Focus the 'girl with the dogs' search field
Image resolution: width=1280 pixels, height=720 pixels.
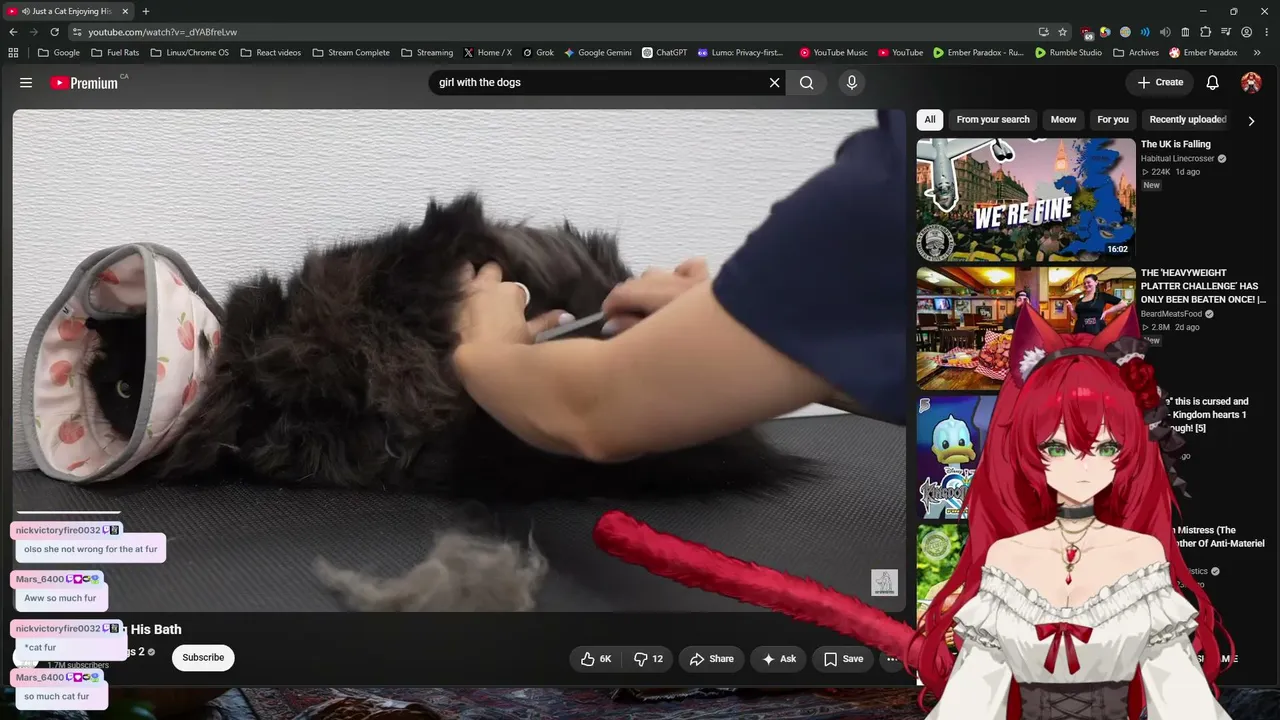(x=596, y=83)
